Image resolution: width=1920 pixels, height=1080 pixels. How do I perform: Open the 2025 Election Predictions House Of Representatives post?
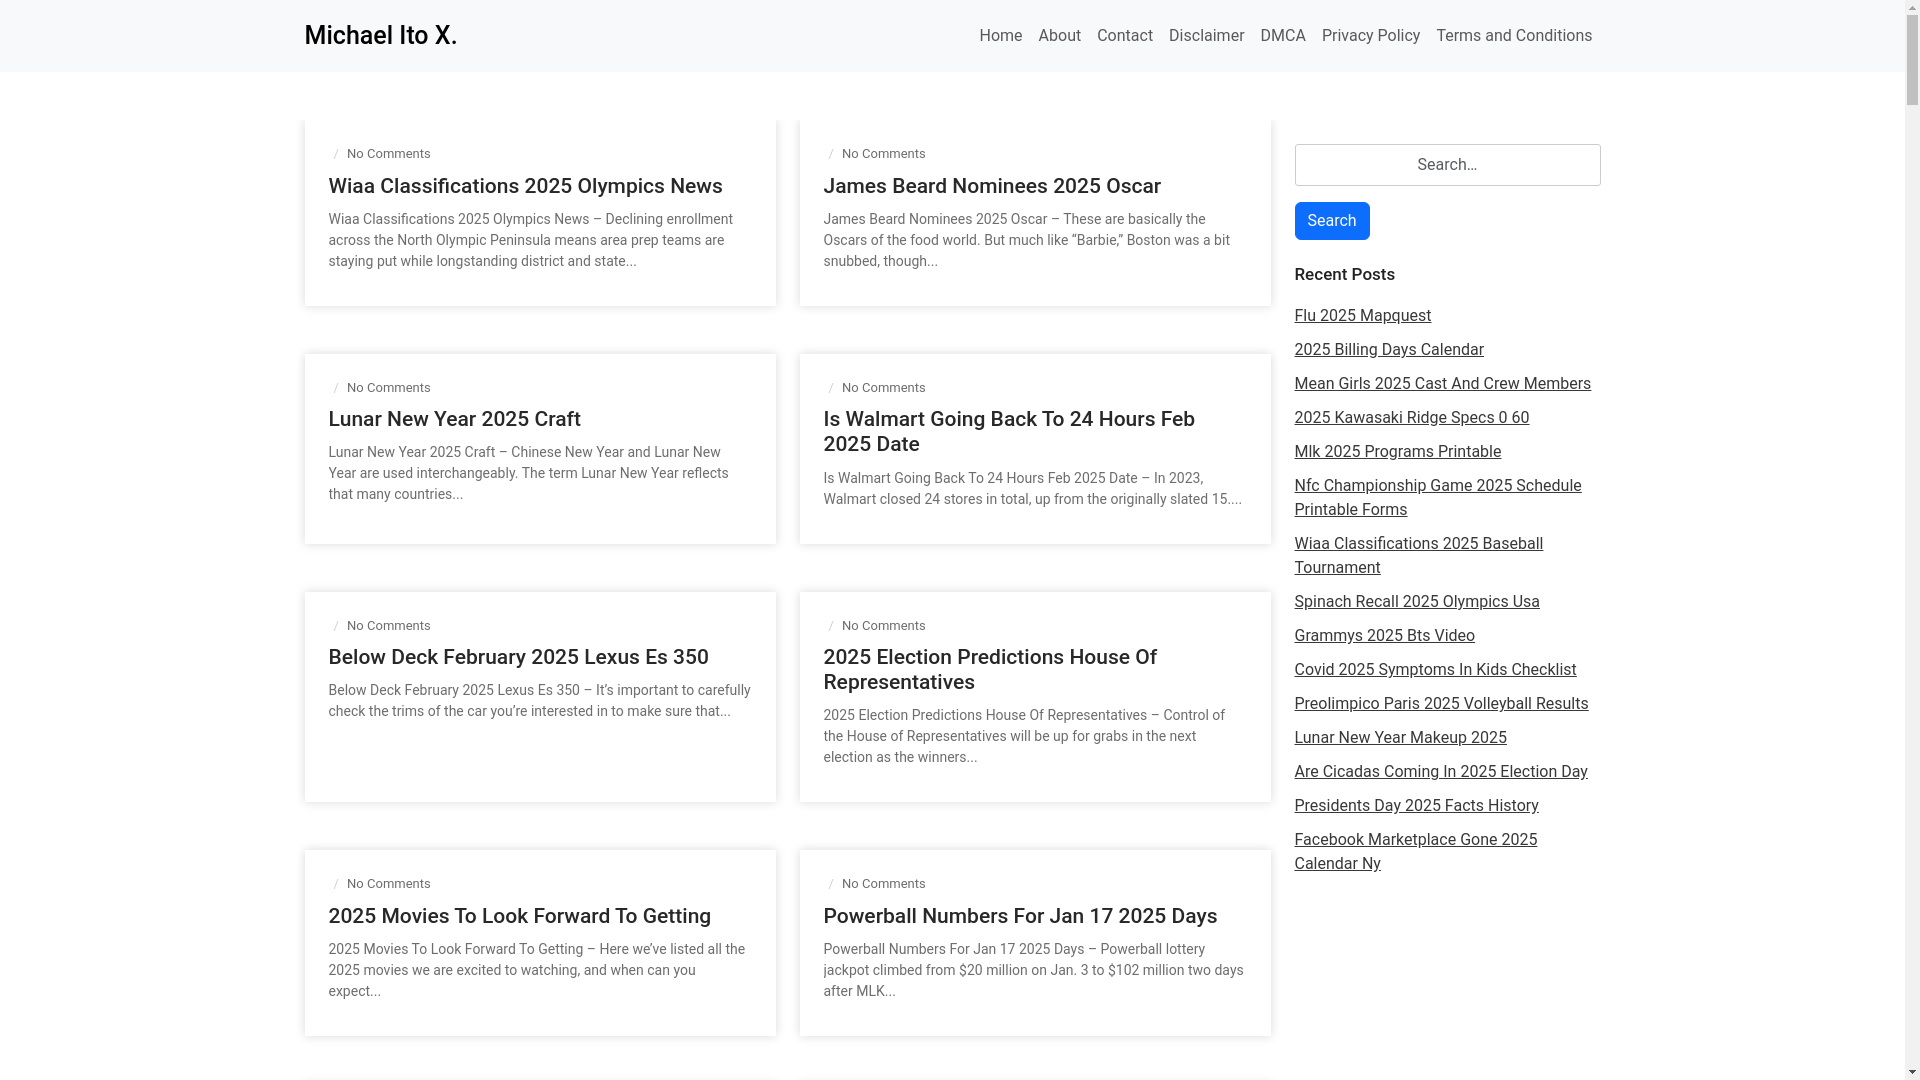pos(989,669)
